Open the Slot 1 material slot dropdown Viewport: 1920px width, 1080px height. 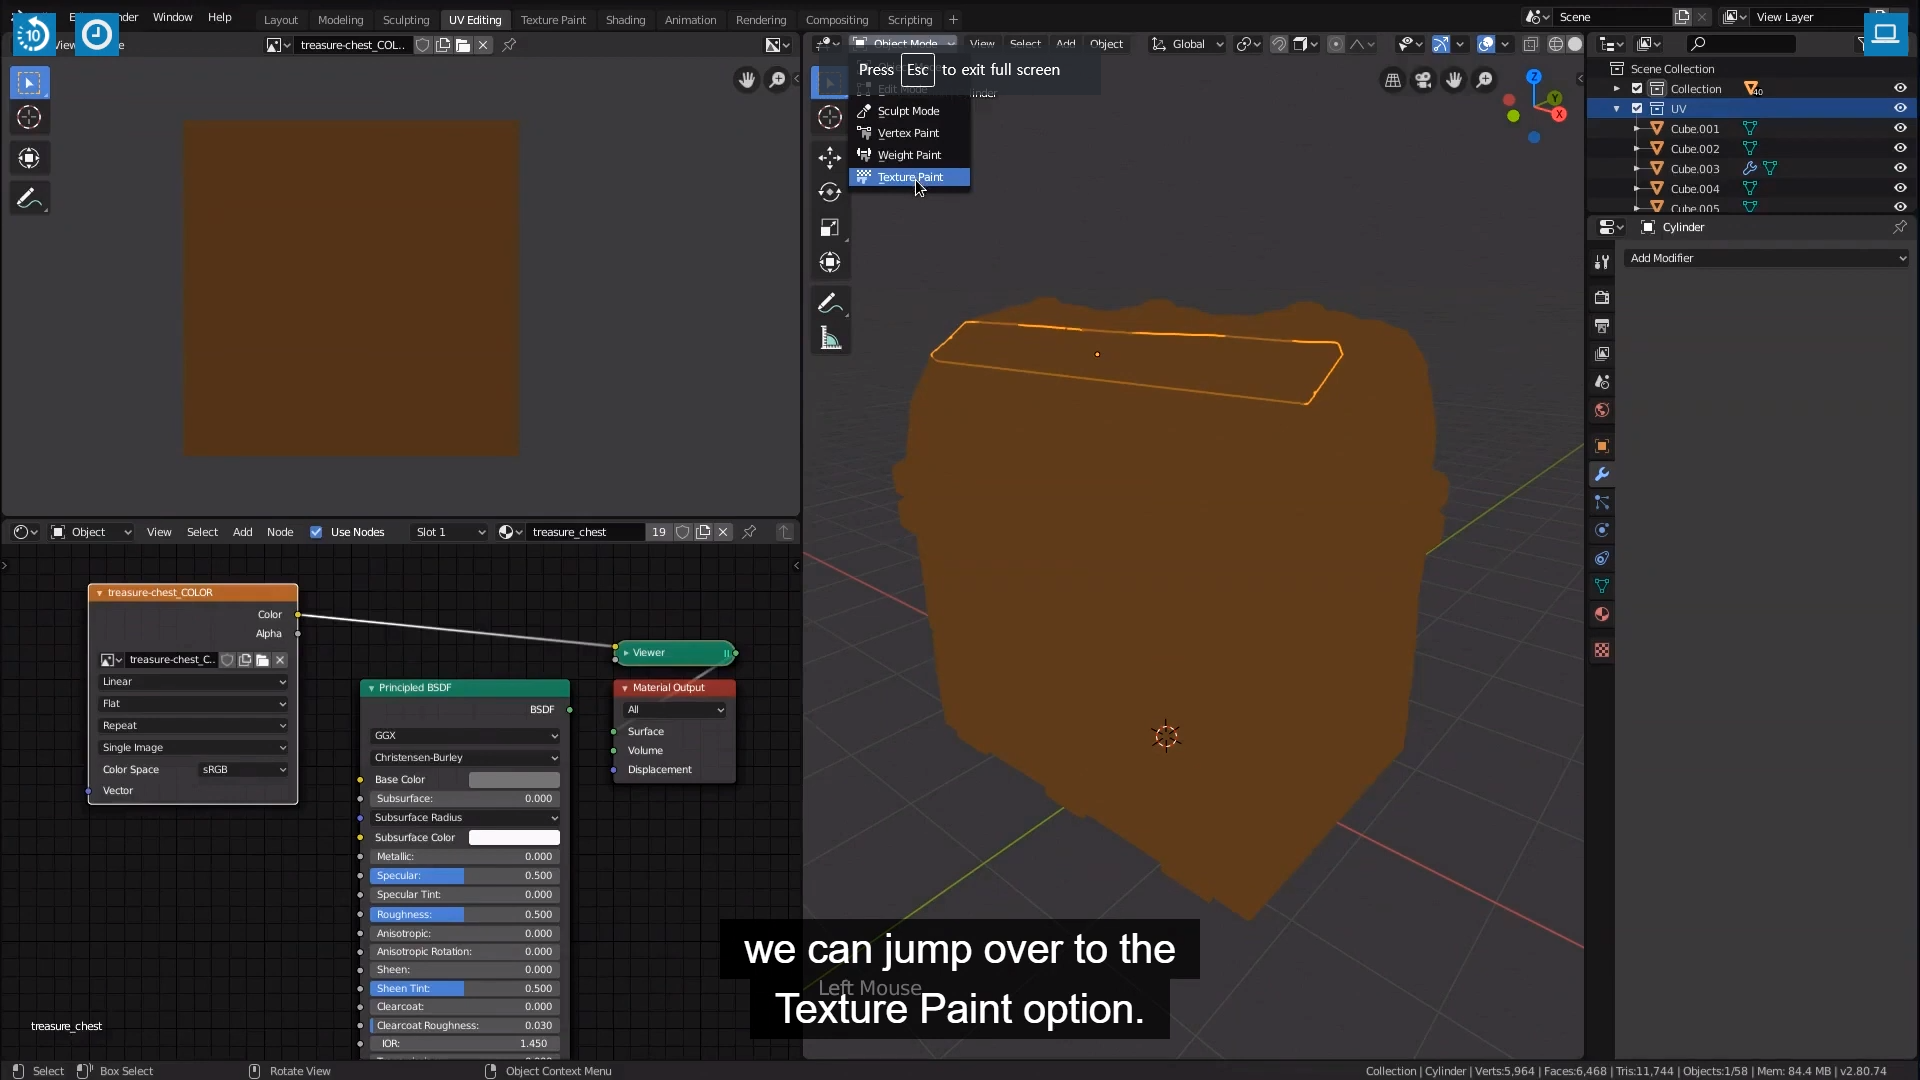coord(449,532)
